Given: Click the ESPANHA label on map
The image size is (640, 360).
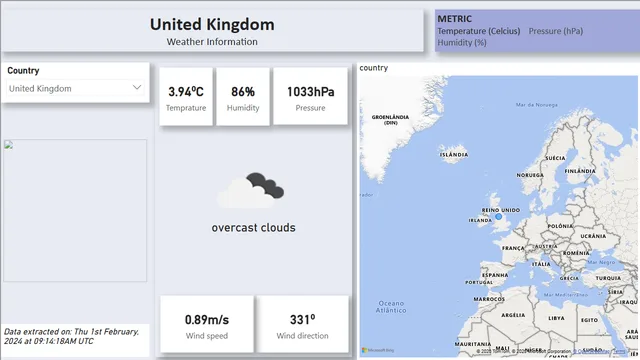Looking at the screenshot, I should [495, 275].
